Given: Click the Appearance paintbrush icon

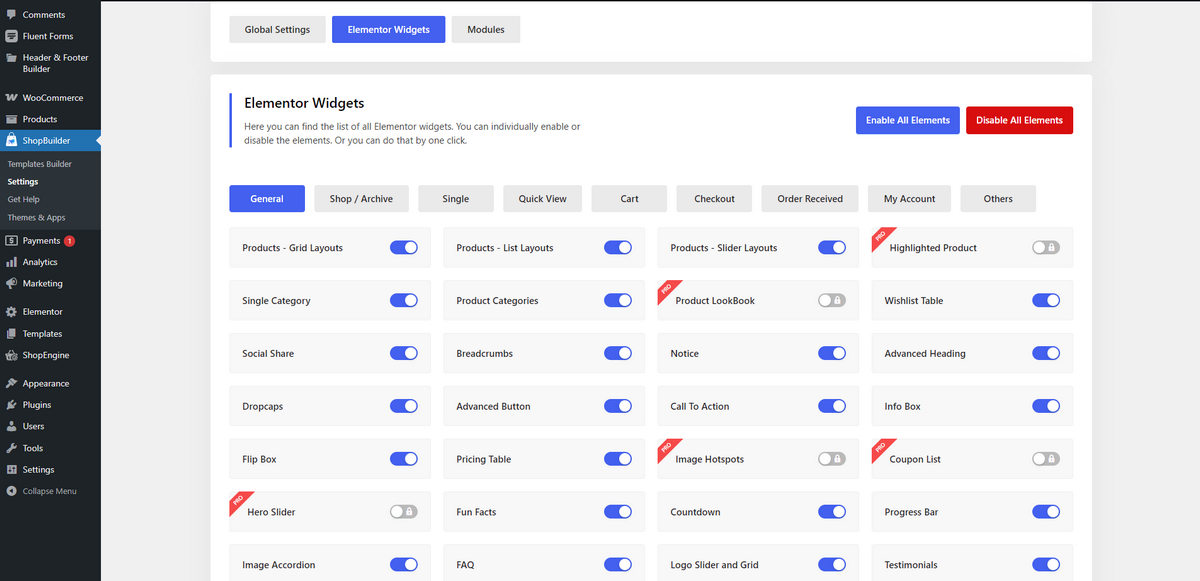Looking at the screenshot, I should click(11, 383).
